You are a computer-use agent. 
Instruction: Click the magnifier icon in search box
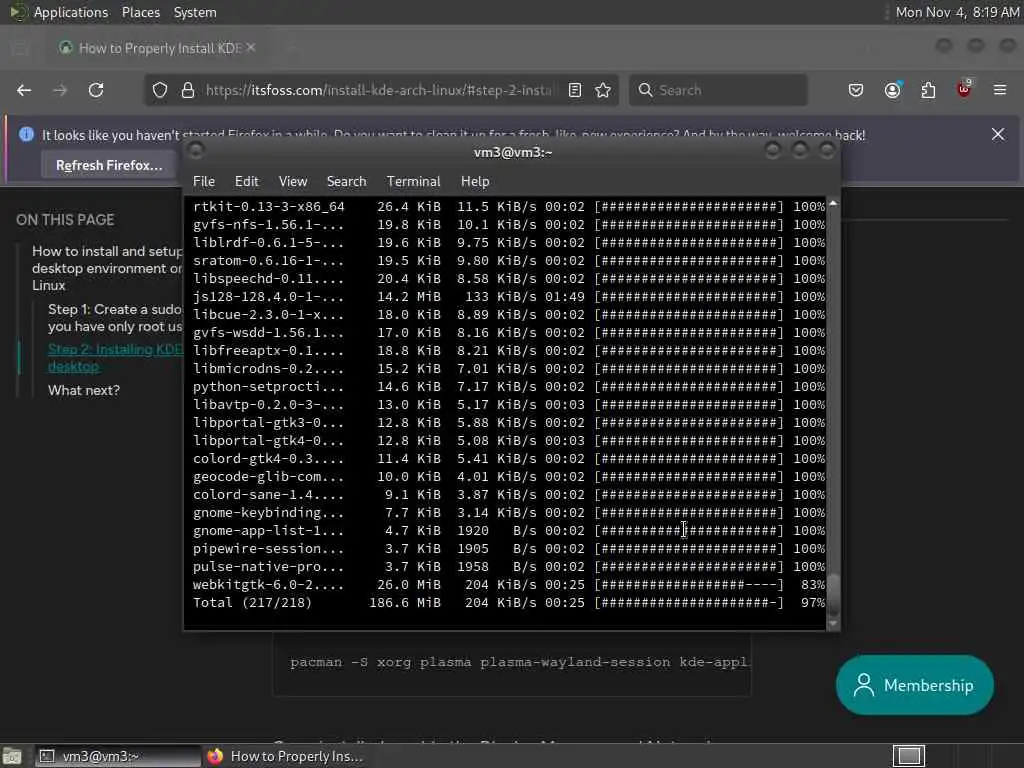pos(645,90)
